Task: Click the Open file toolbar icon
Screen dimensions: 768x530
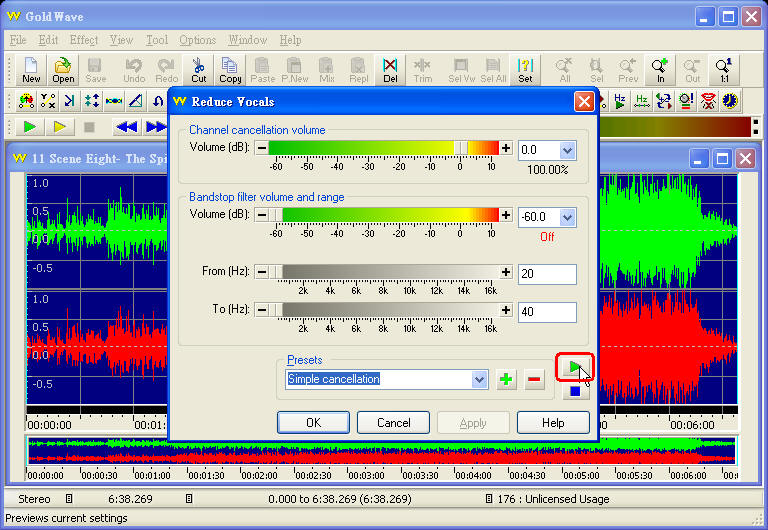Action: [63, 71]
